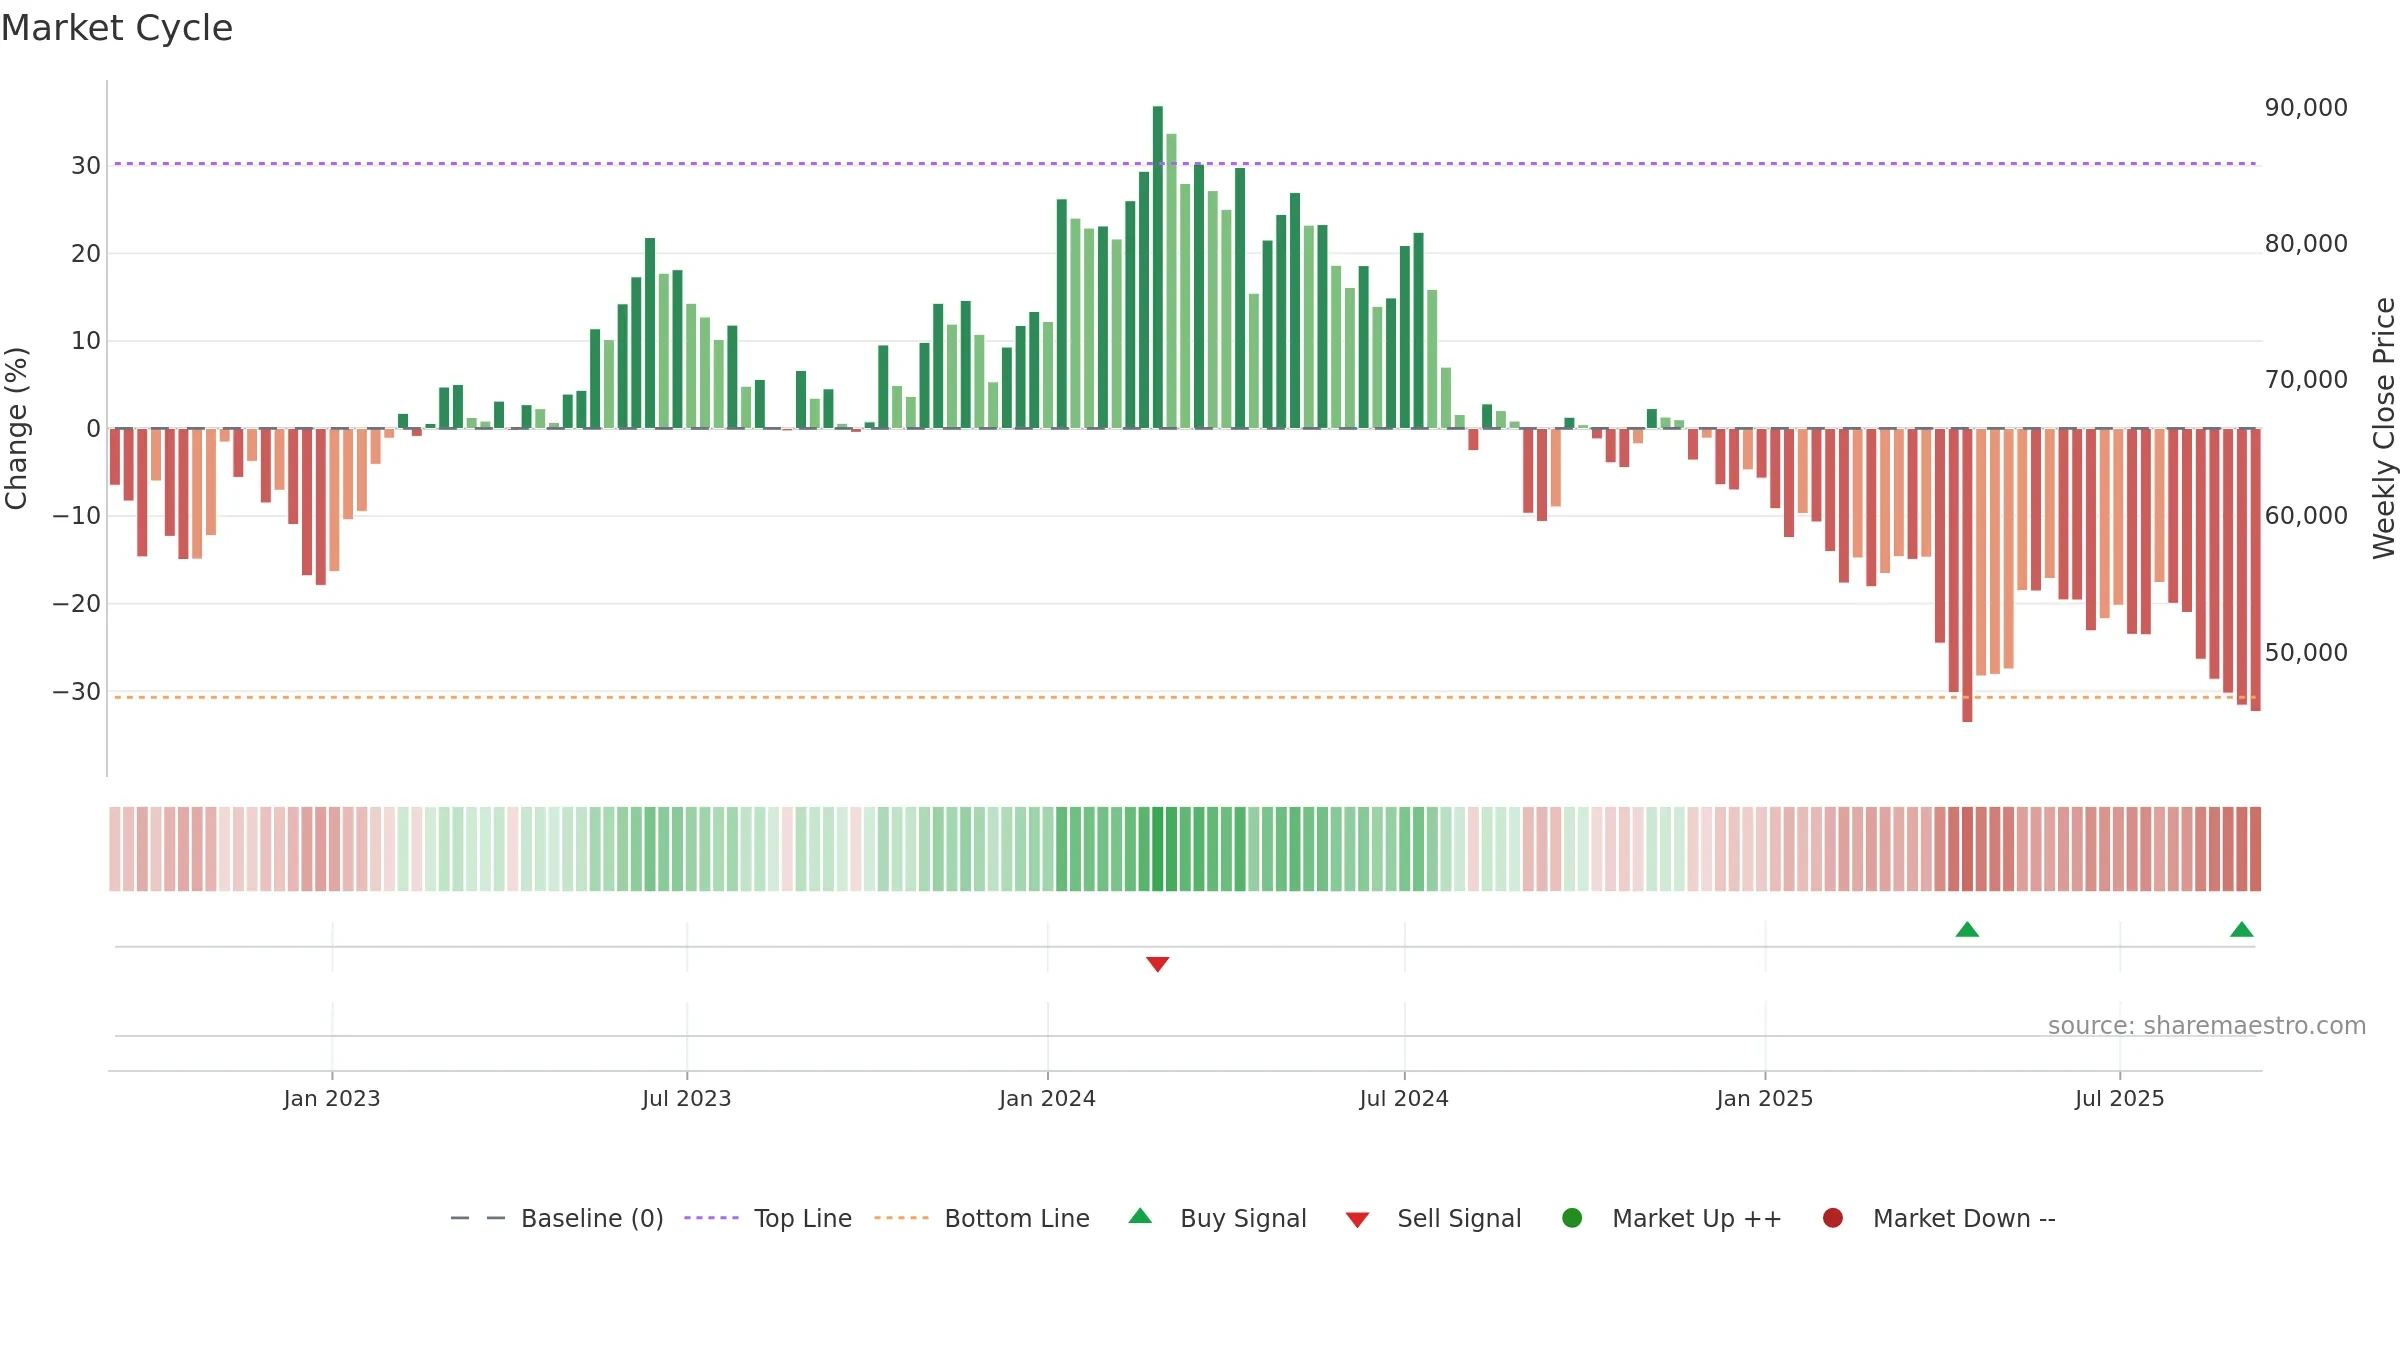Click the 20 tick on Change axis

point(86,254)
